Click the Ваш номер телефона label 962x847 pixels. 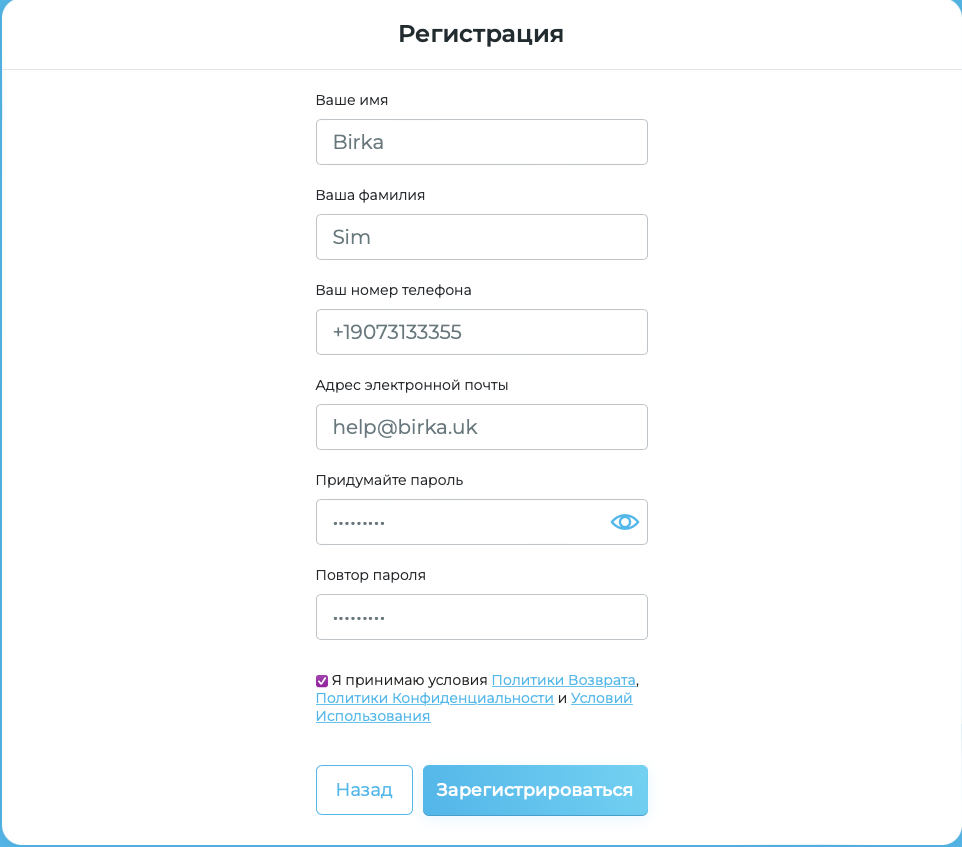click(x=393, y=290)
